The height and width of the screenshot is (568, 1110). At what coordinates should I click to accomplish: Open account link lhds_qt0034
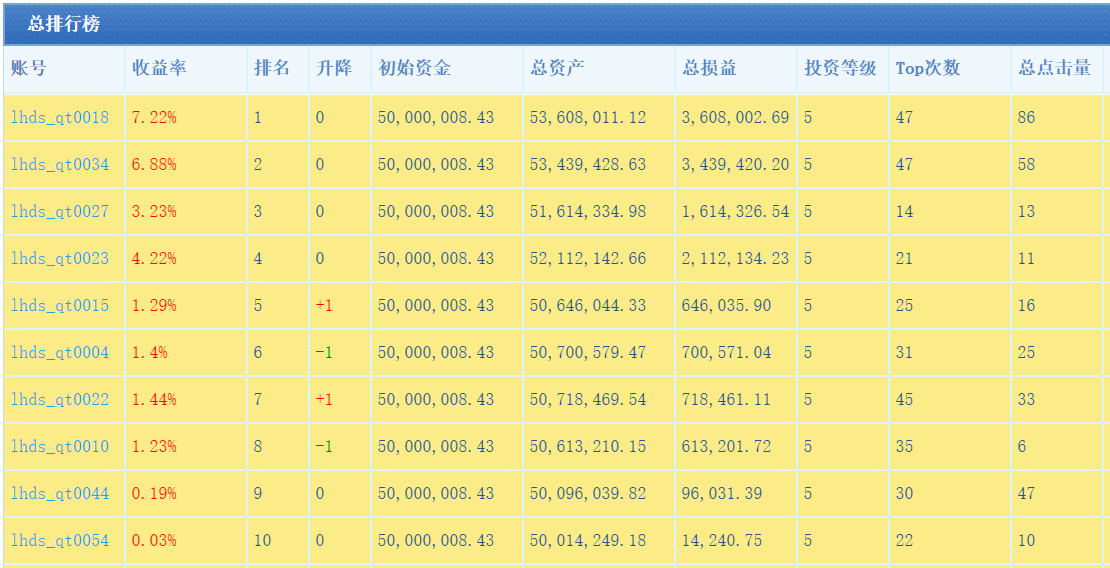click(x=60, y=165)
